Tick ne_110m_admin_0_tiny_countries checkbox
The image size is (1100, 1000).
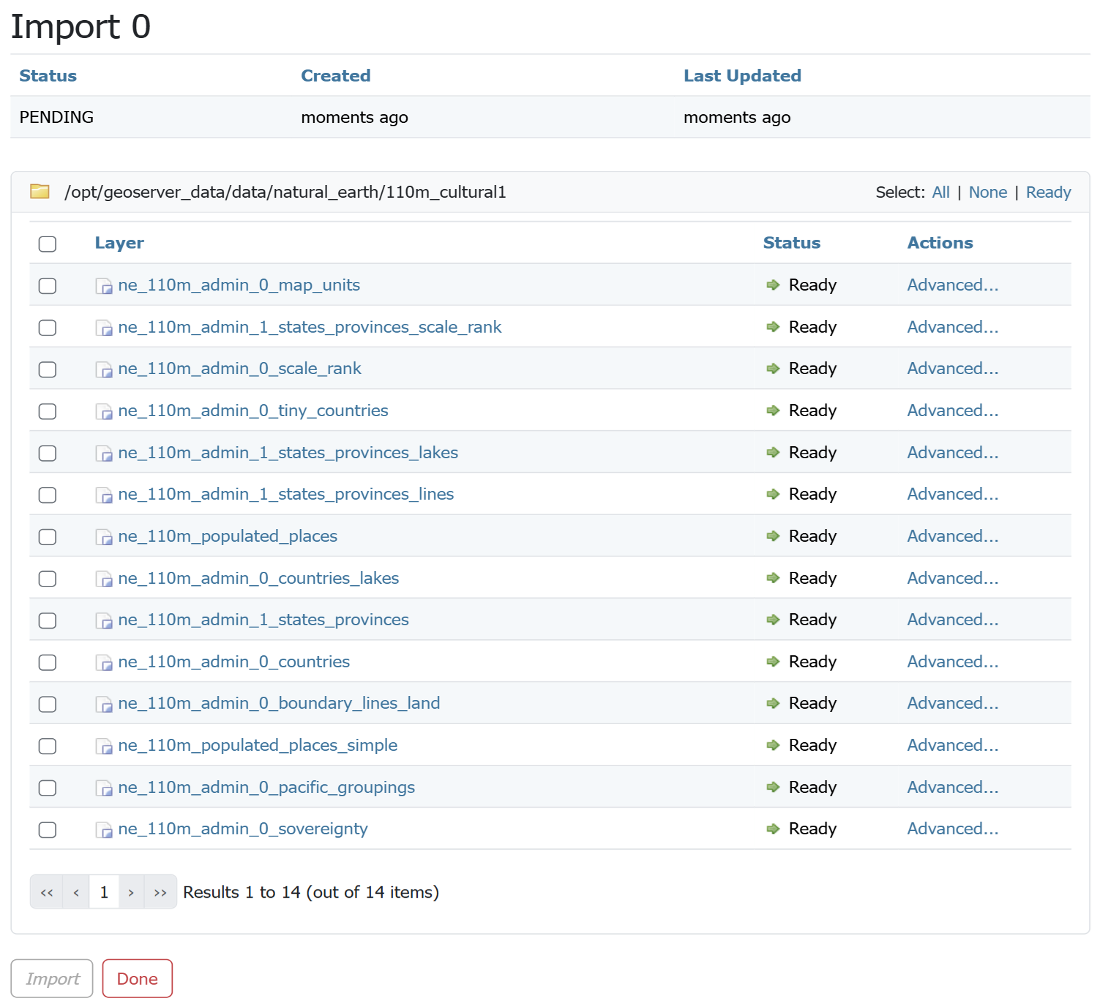[x=48, y=411]
